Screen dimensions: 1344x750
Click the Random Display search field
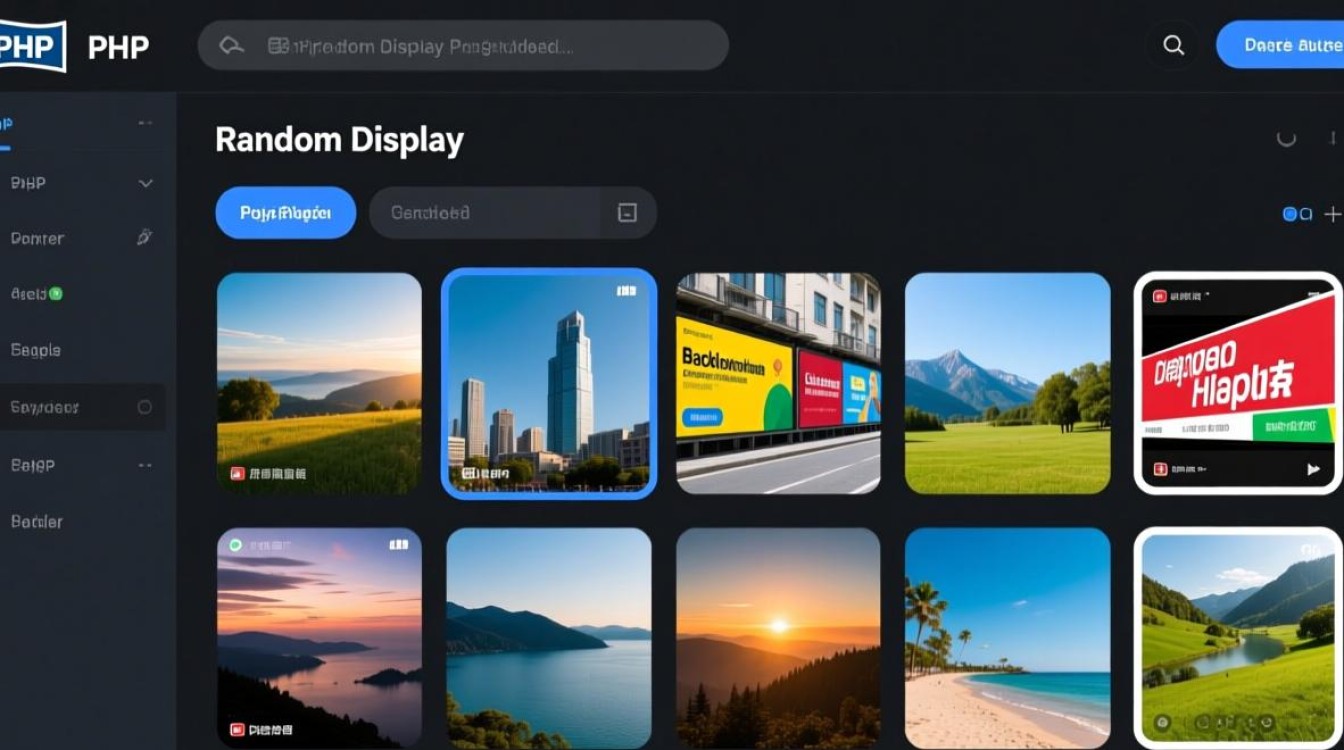click(x=462, y=46)
